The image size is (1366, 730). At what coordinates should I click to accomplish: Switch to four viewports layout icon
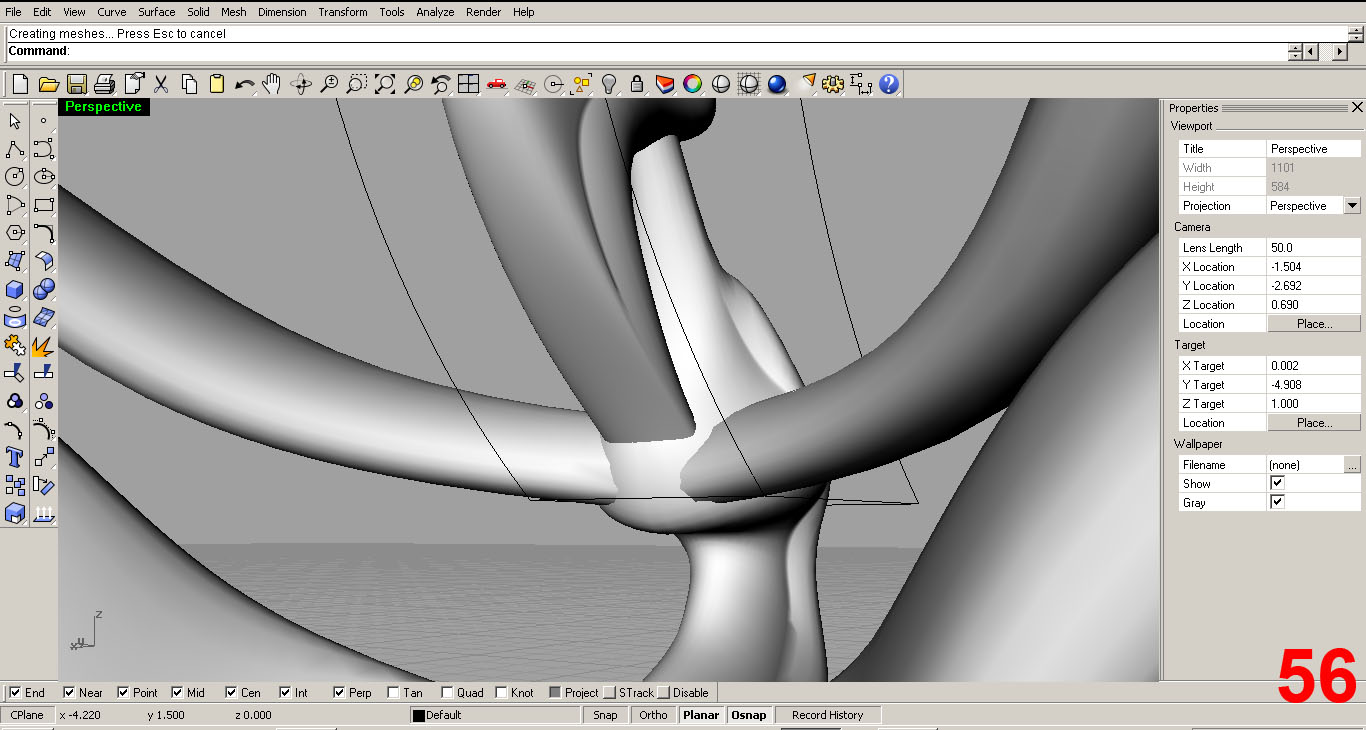(x=468, y=84)
